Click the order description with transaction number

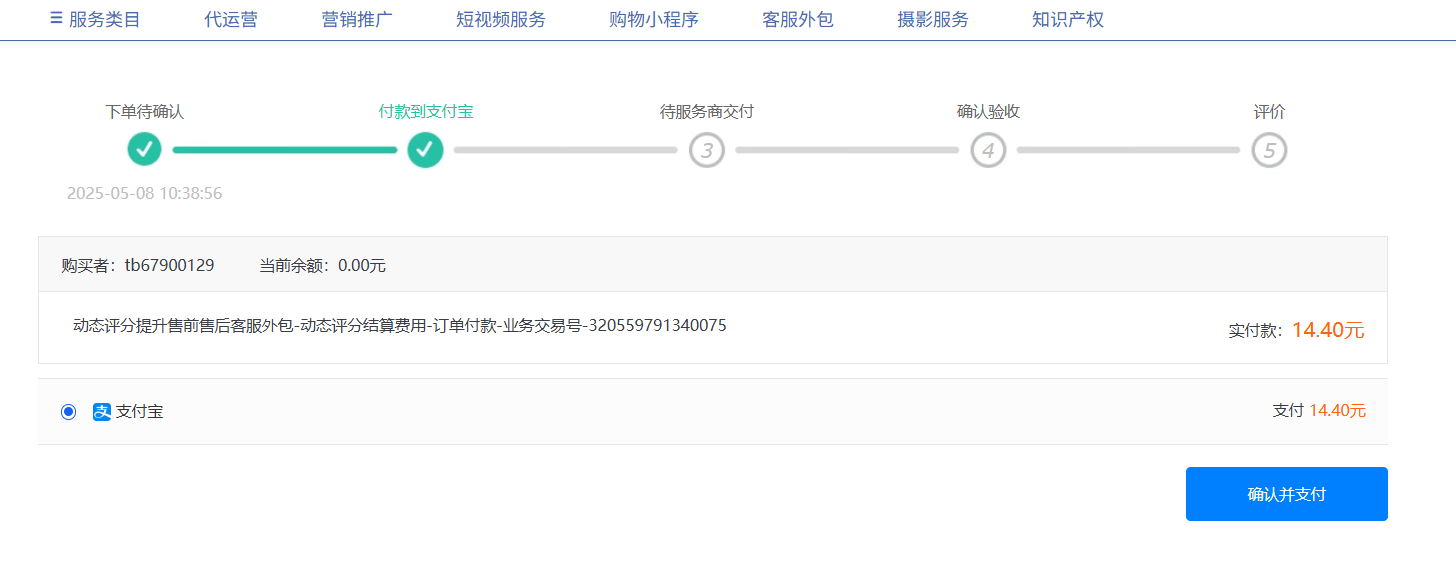[399, 325]
